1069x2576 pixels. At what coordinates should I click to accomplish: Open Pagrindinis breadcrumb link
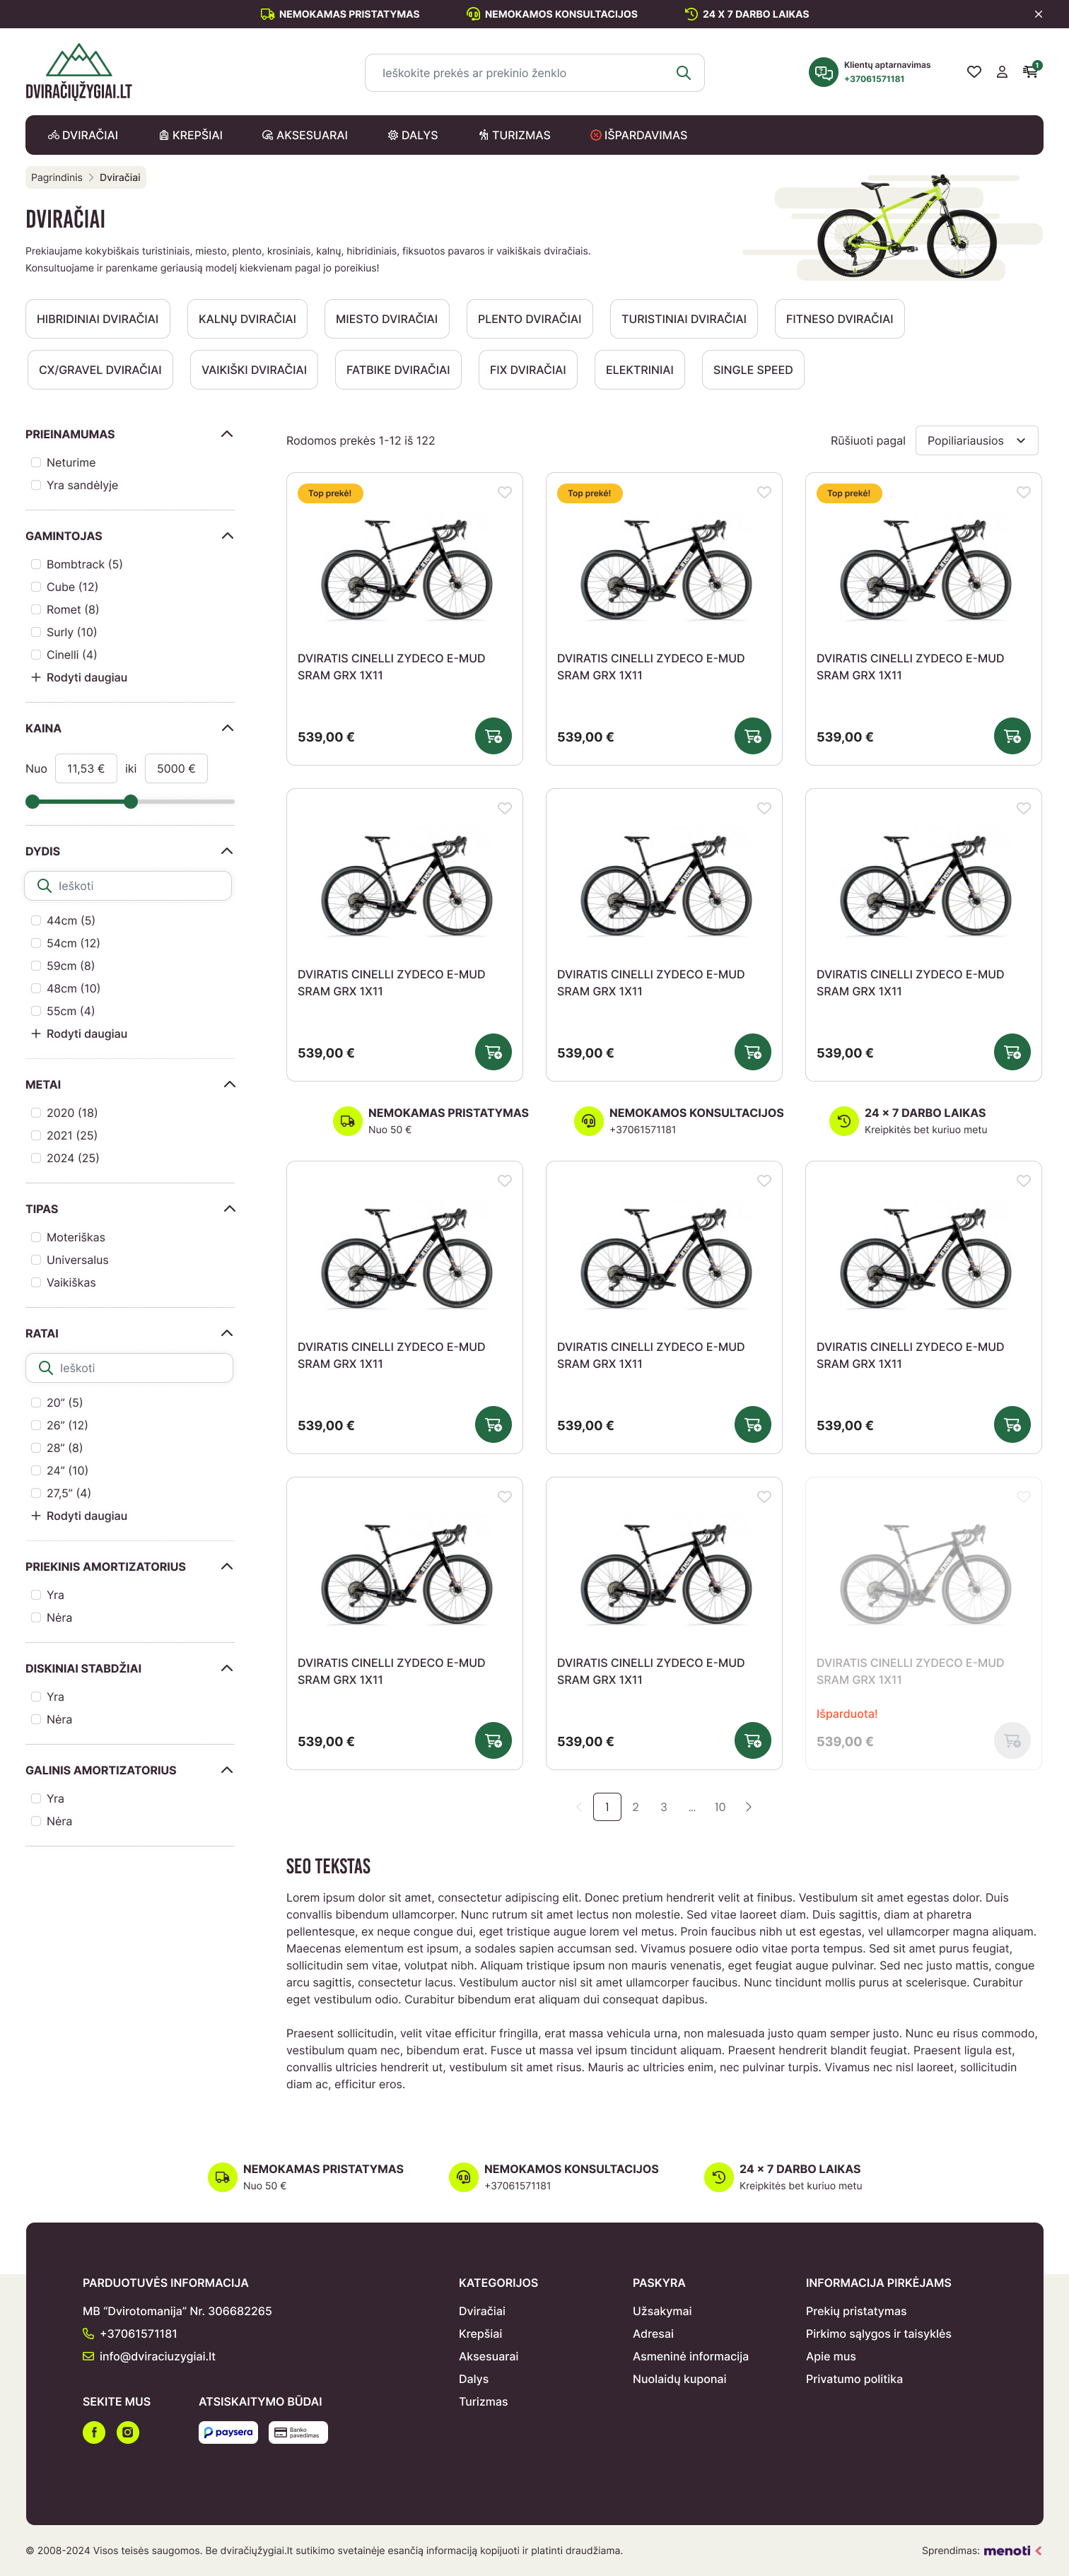click(x=57, y=177)
